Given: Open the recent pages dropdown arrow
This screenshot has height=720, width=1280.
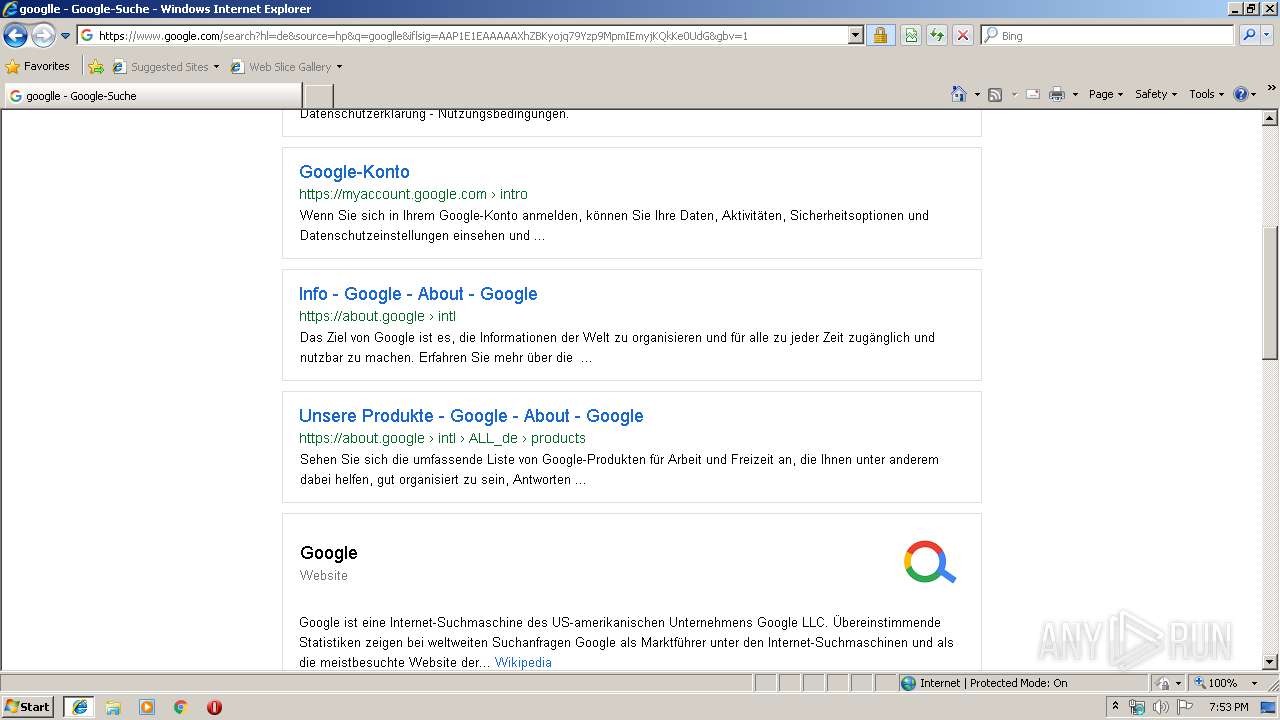Looking at the screenshot, I should coord(66,36).
